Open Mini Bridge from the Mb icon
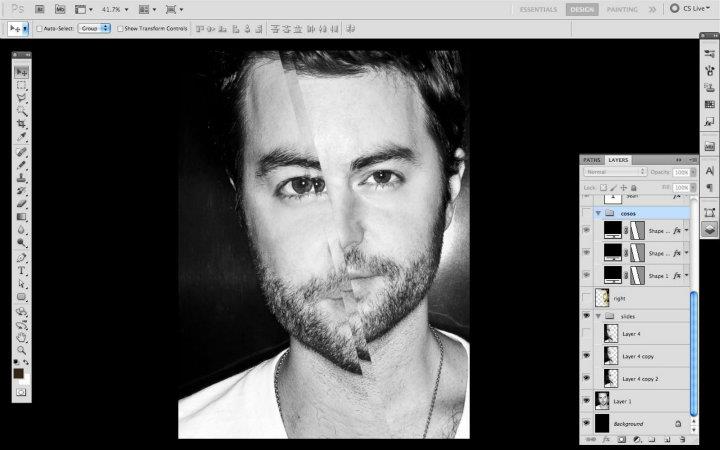This screenshot has height=450, width=720. [60, 9]
